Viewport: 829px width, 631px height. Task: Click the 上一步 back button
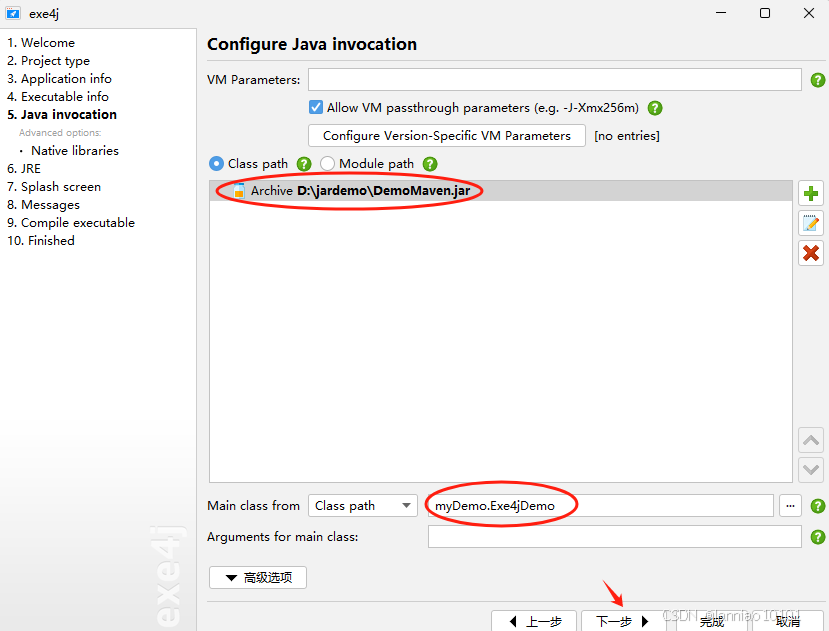[535, 621]
